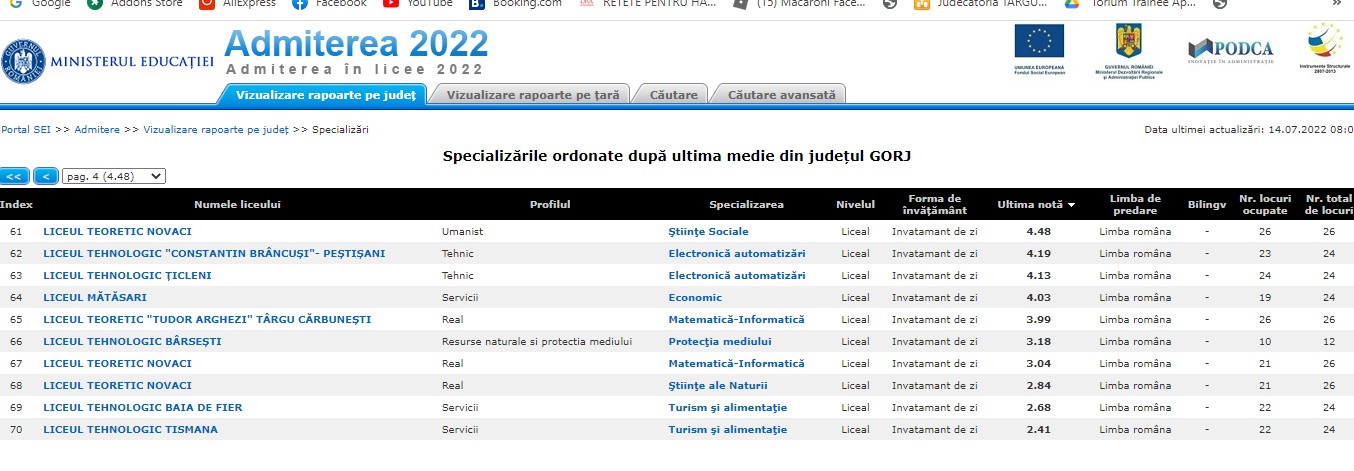Switch to Vizualizare rapoarte pe țară tab

533,95
